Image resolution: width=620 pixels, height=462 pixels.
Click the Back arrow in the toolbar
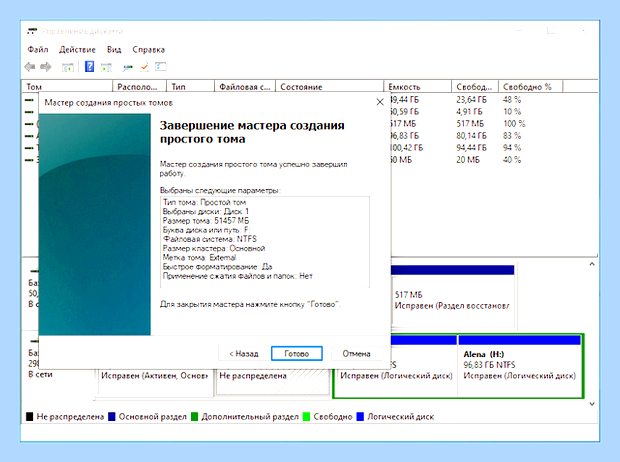click(x=30, y=67)
